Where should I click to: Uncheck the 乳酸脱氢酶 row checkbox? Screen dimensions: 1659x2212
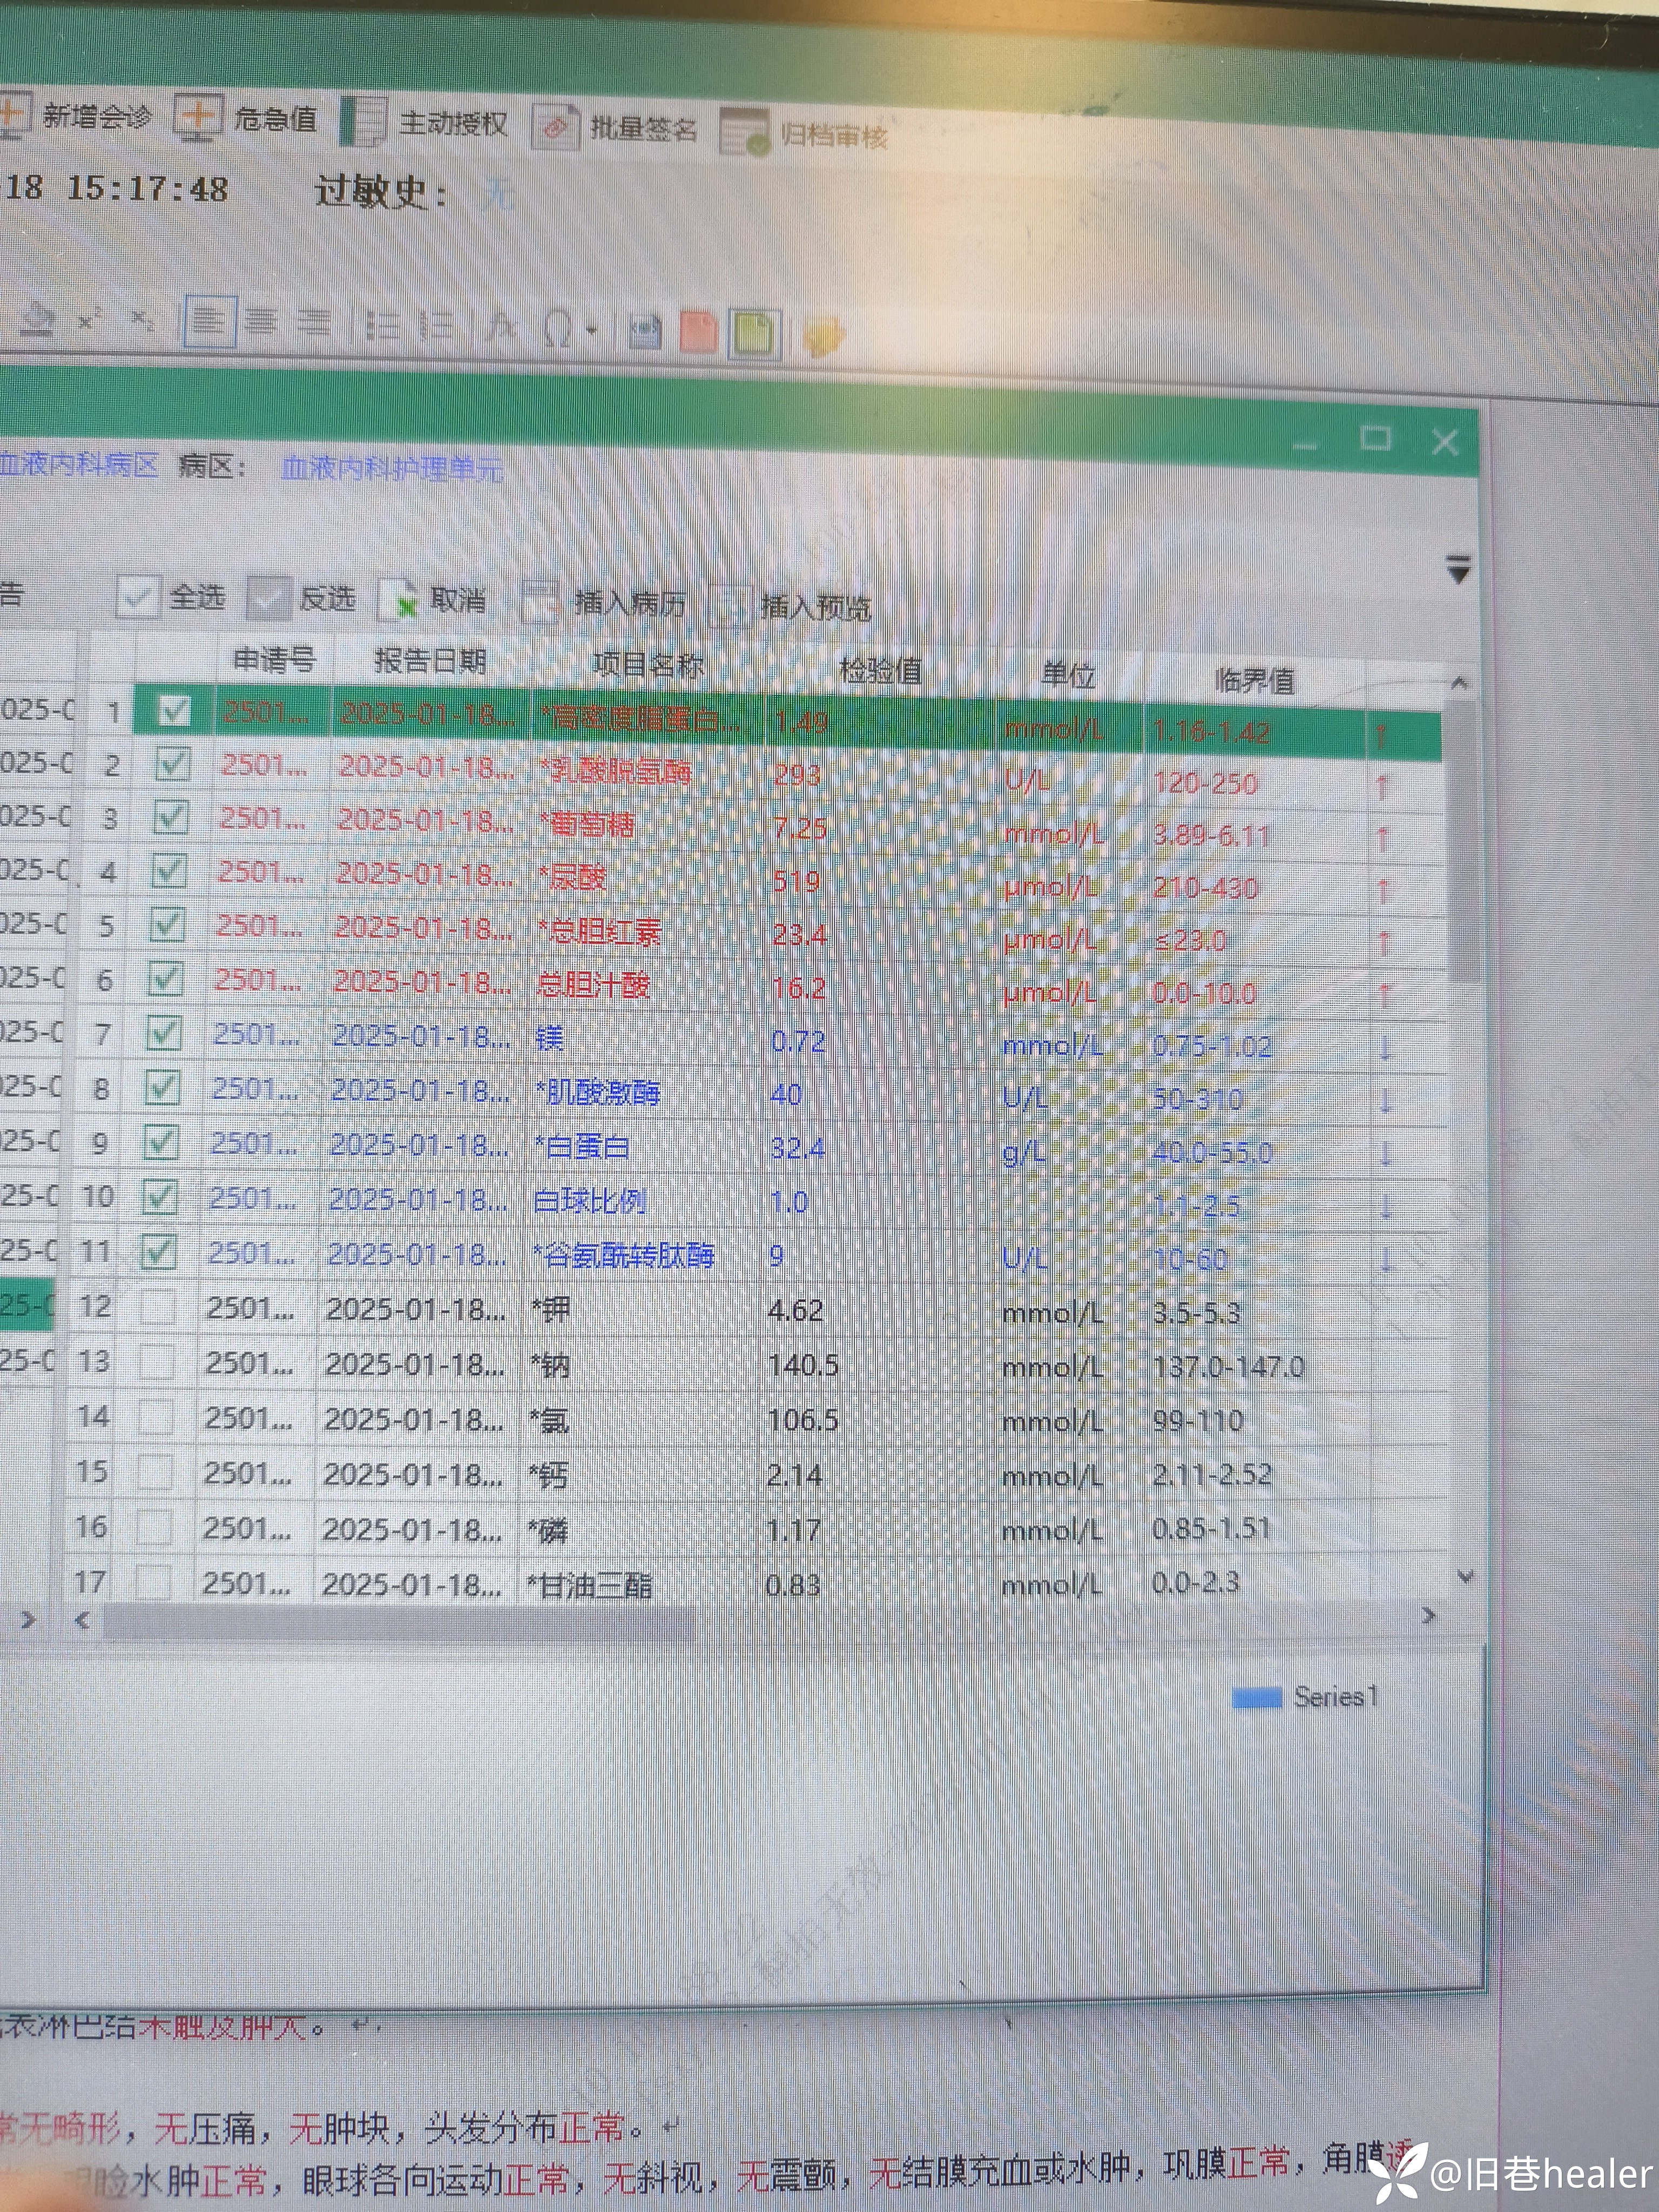pyautogui.click(x=172, y=765)
